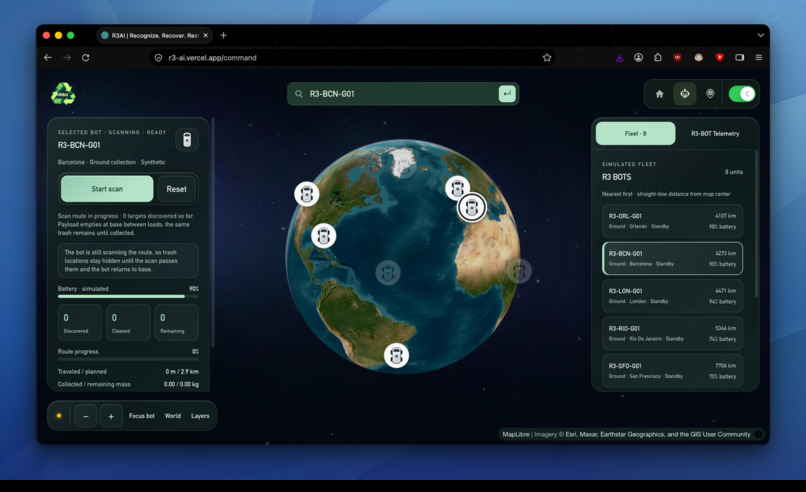The width and height of the screenshot is (806, 492).
Task: Select the bot marker near Florida
Action: tap(324, 236)
